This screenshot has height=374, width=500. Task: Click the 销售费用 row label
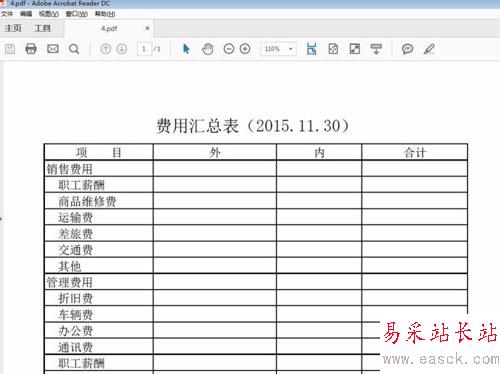[x=70, y=169]
